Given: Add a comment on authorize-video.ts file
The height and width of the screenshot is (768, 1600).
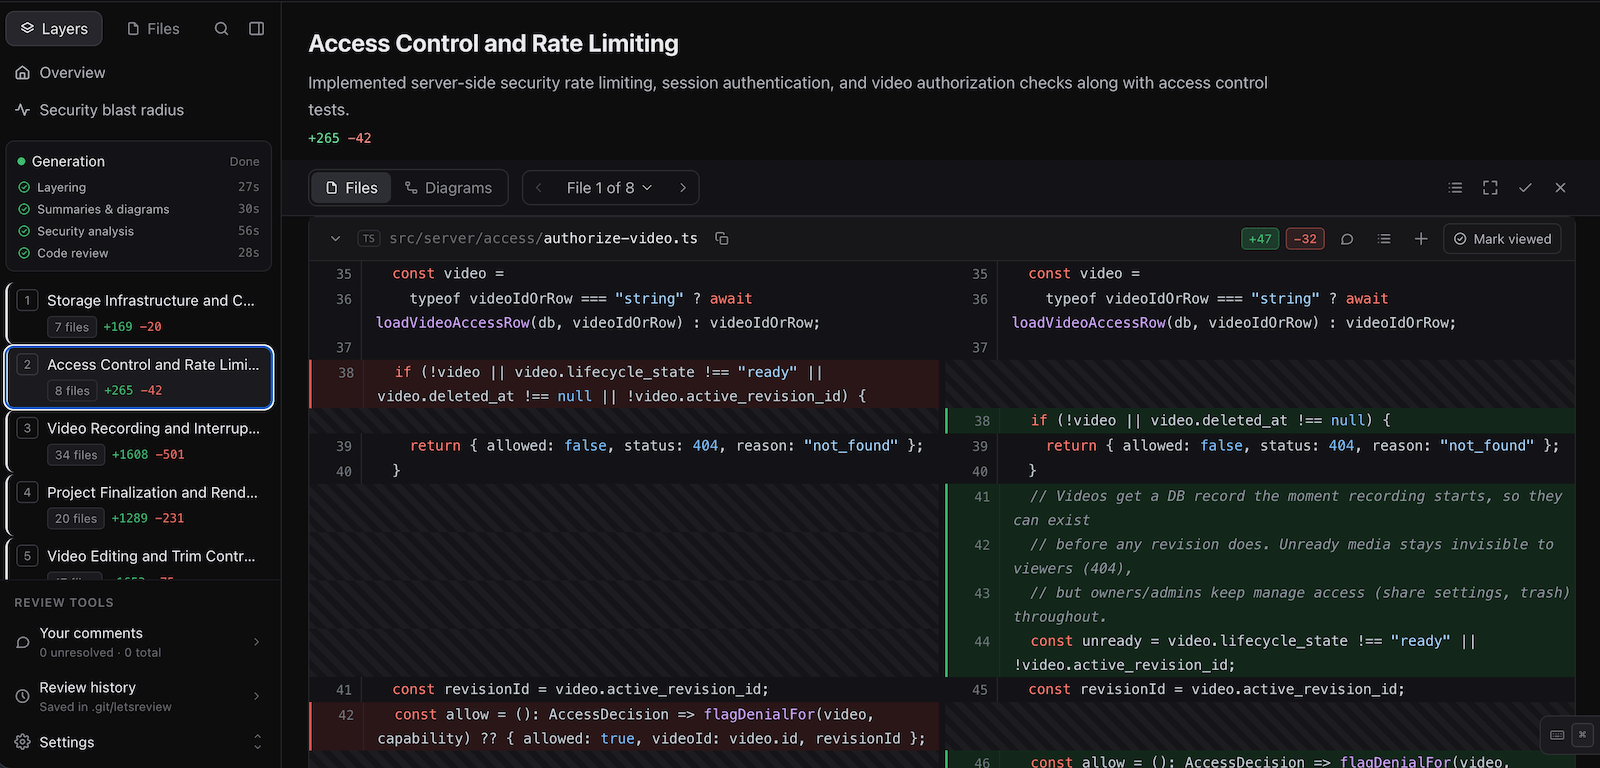Looking at the screenshot, I should click(x=1347, y=239).
